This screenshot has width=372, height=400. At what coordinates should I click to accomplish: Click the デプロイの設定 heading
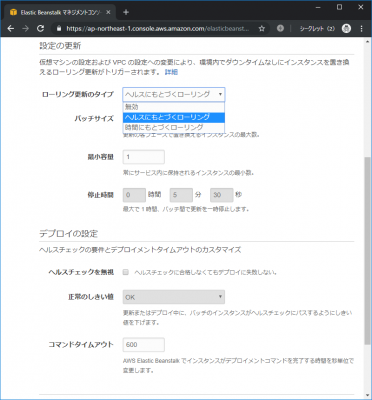coord(69,233)
